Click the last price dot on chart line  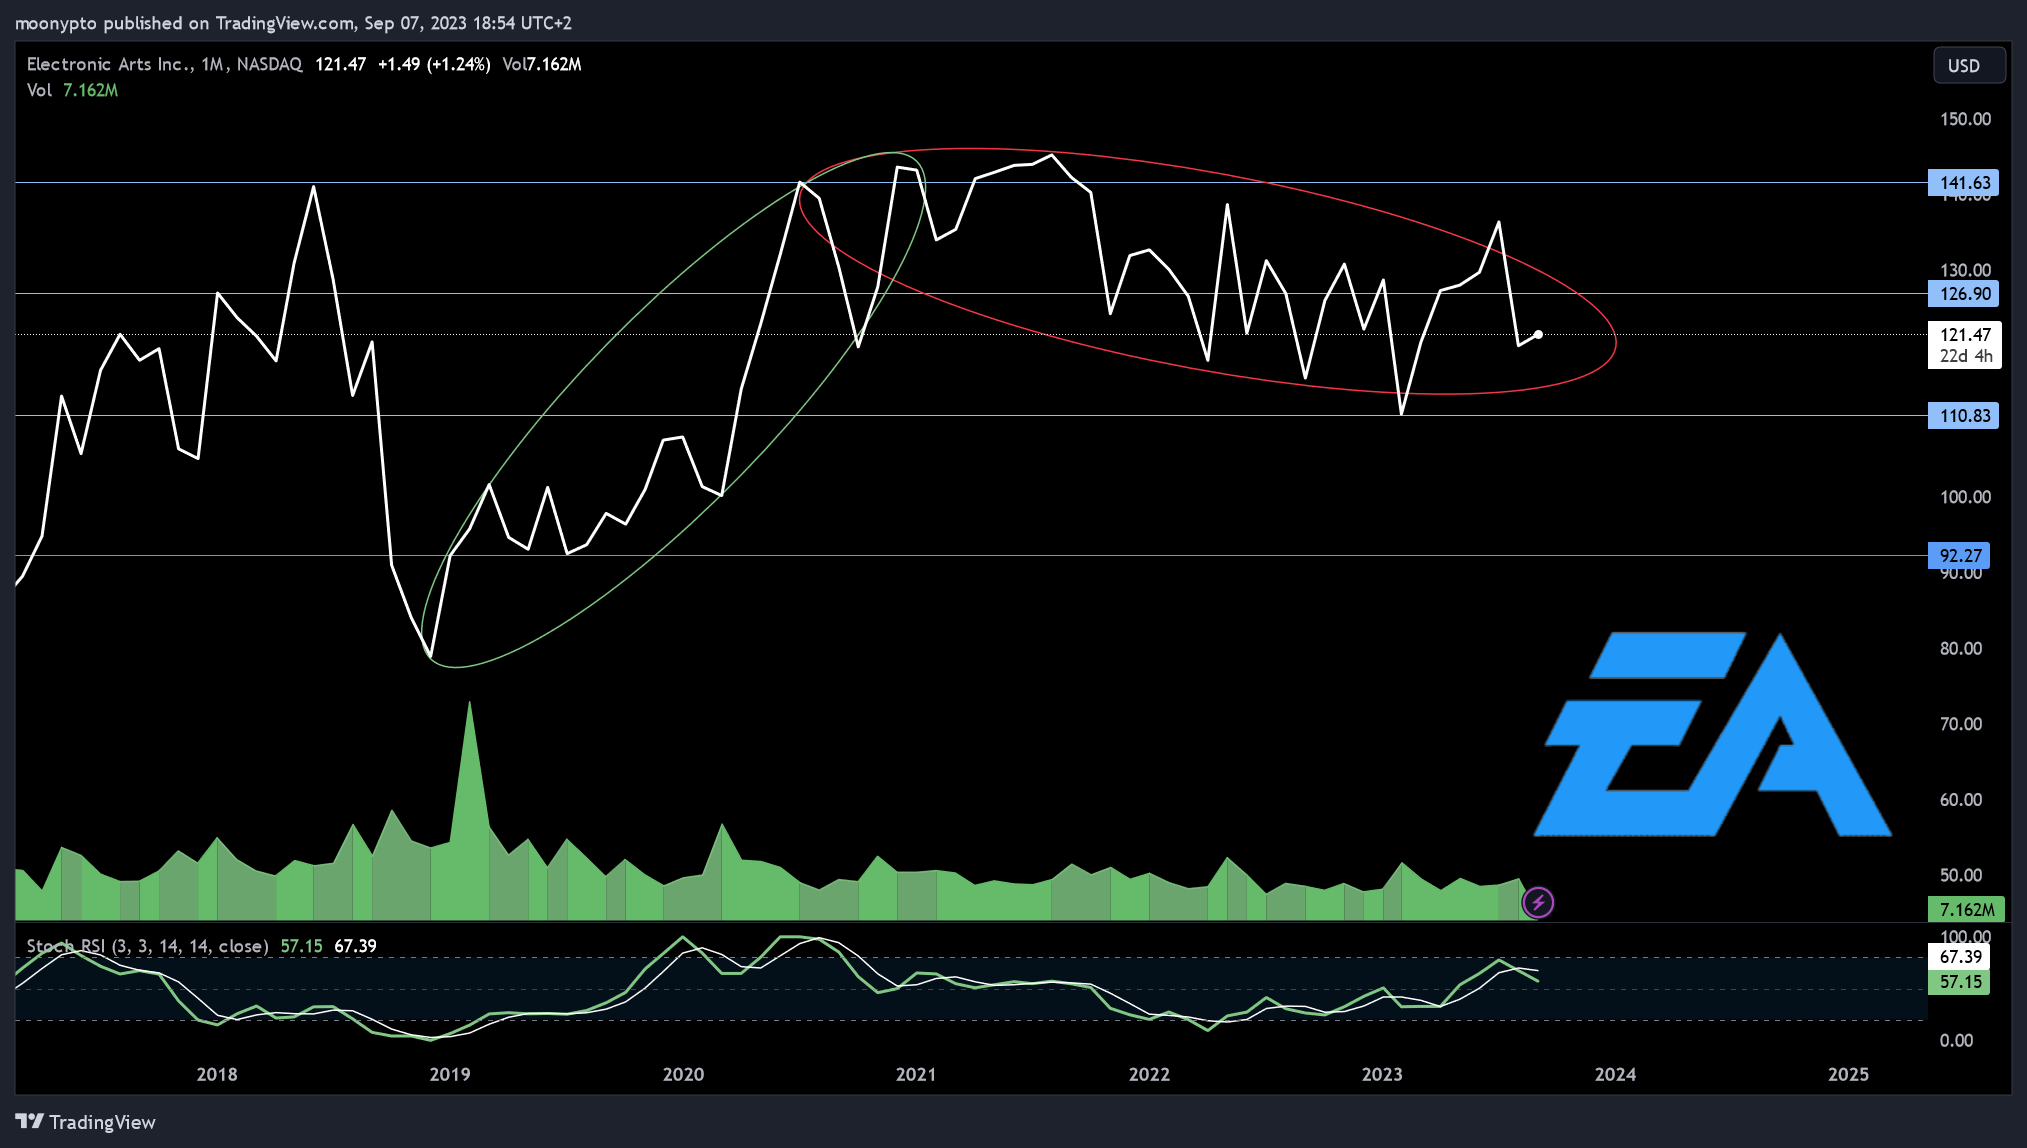pyautogui.click(x=1538, y=334)
